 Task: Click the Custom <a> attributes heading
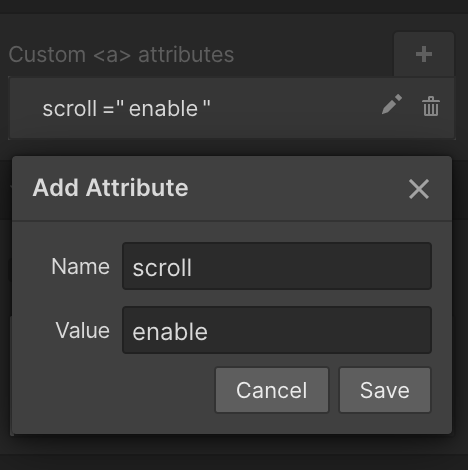tap(121, 54)
